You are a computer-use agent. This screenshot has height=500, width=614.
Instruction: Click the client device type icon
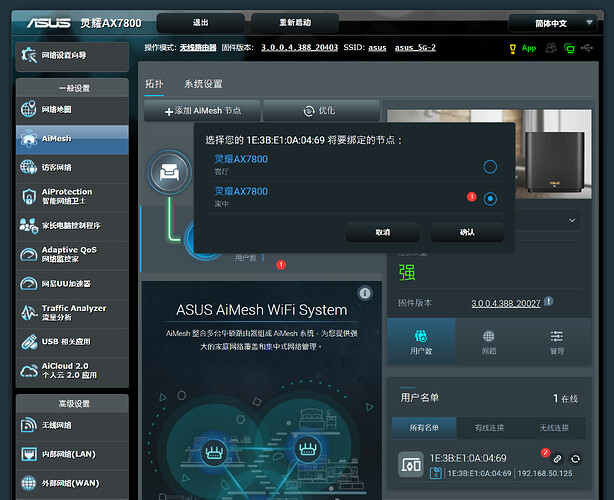[x=411, y=465]
